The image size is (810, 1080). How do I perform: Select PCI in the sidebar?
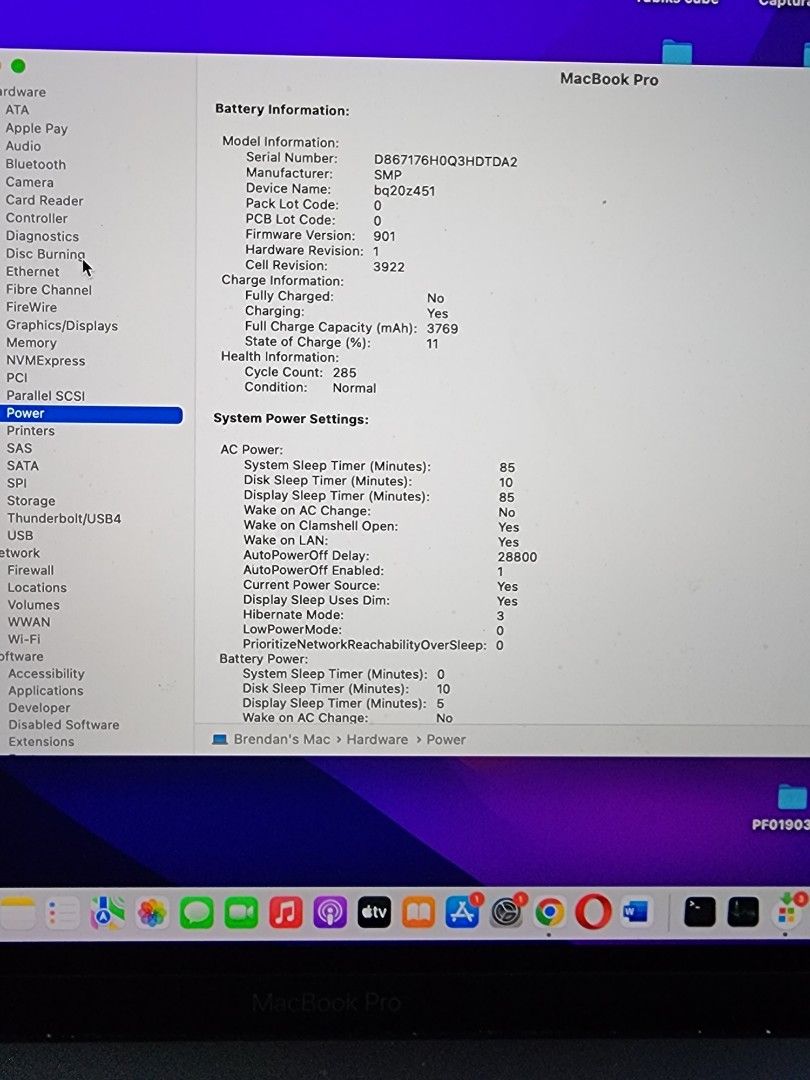(17, 377)
